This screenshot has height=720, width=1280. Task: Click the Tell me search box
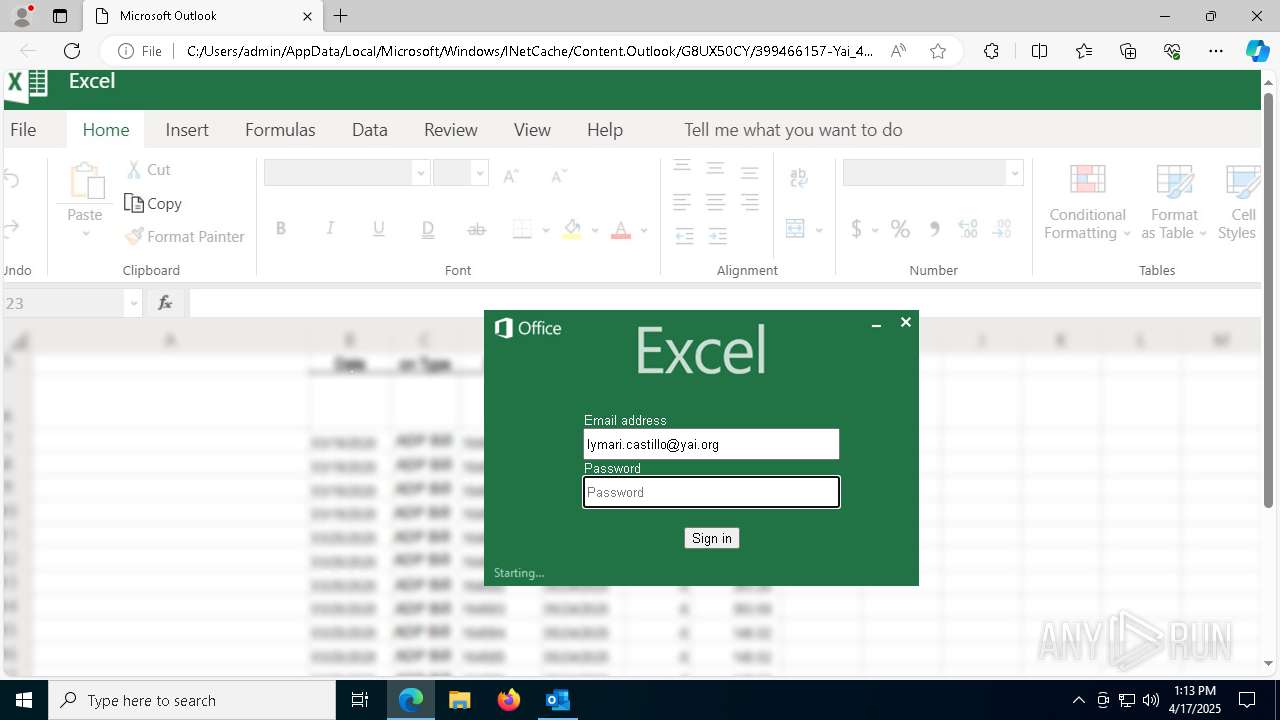pos(793,130)
